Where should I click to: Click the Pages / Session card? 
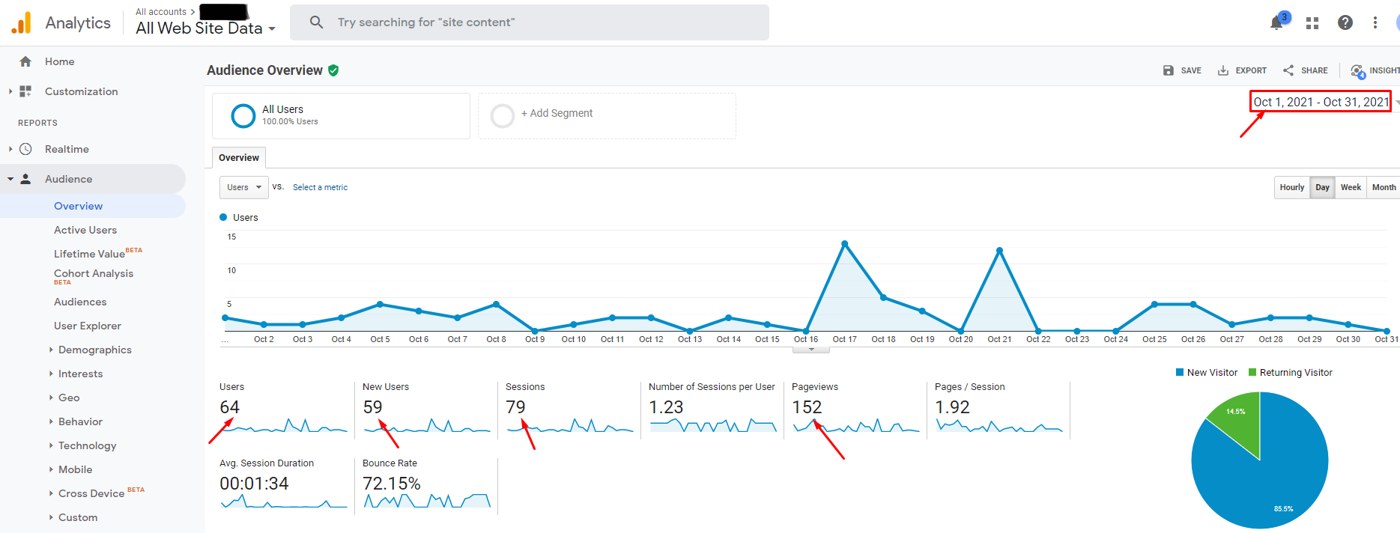click(998, 409)
